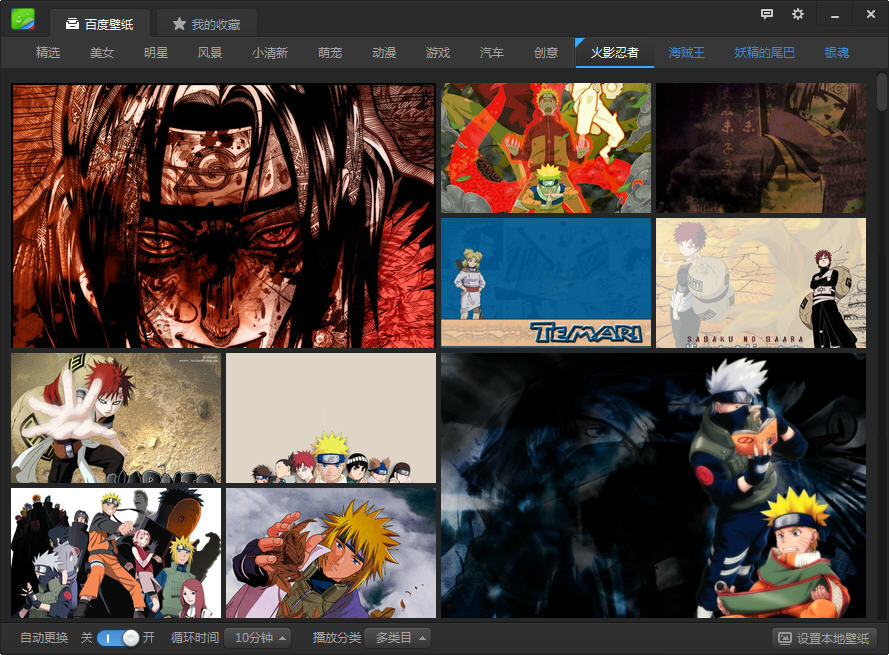Viewport: 889px width, 655px height.
Task: Click the 设置本地壁纸 button
Action: click(x=824, y=638)
